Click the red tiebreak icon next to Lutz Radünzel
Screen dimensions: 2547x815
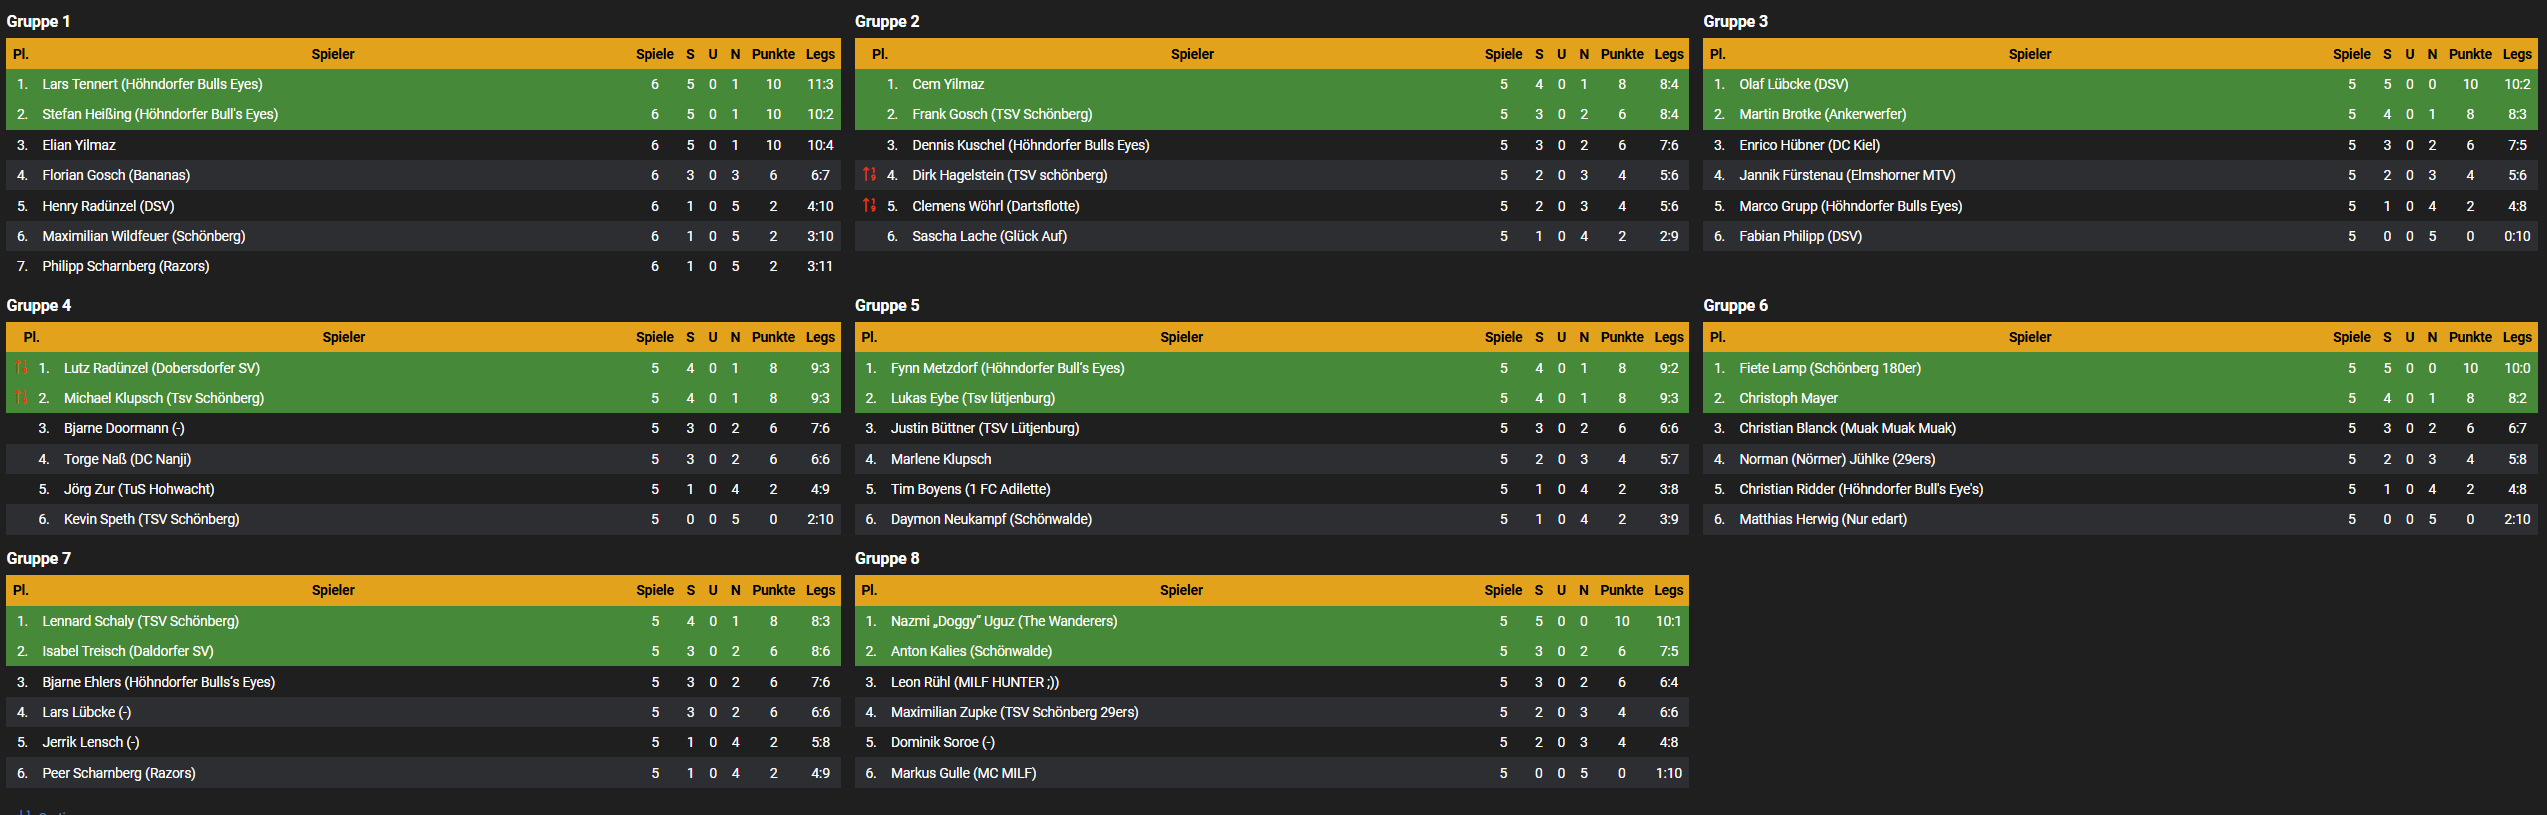coord(21,368)
